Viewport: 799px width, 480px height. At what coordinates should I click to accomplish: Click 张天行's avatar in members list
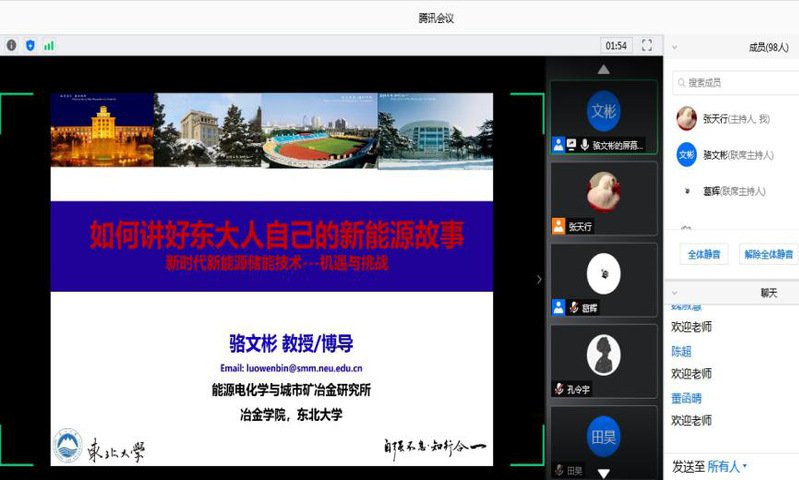click(686, 118)
